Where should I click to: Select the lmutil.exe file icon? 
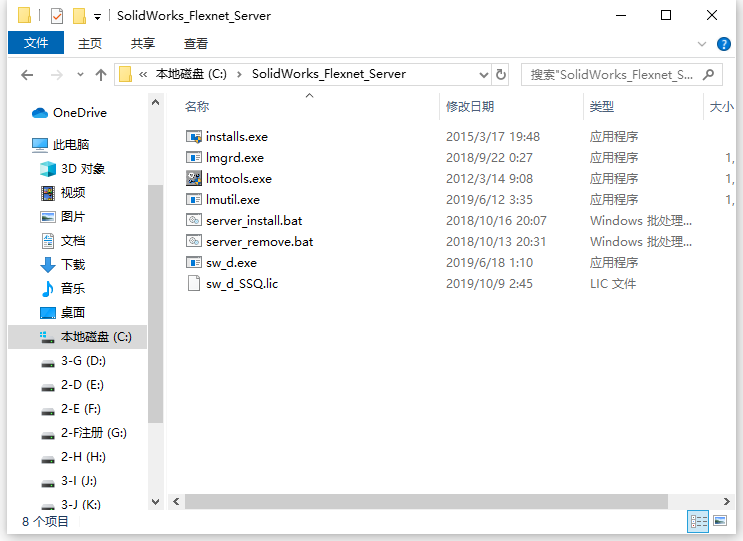[193, 199]
